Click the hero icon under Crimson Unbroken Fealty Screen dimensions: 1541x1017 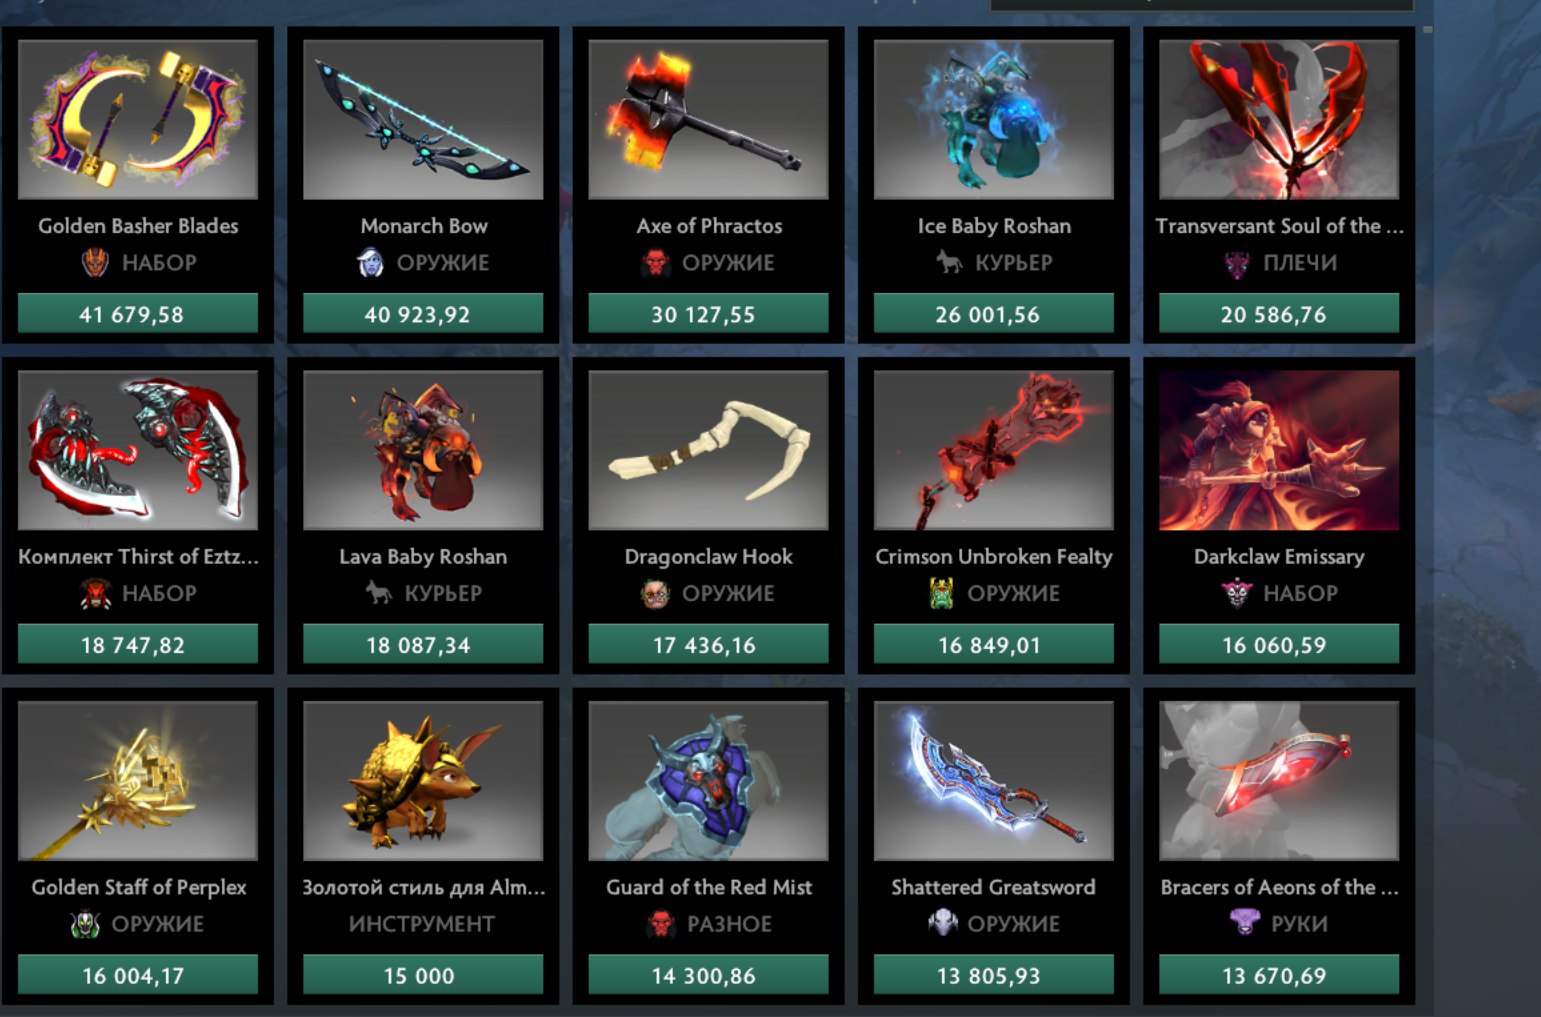(941, 594)
